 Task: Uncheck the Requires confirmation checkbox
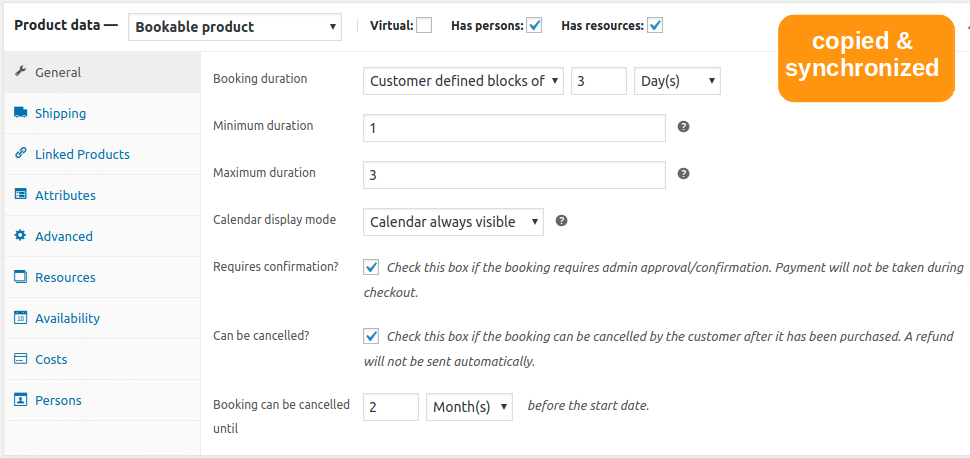tap(371, 267)
